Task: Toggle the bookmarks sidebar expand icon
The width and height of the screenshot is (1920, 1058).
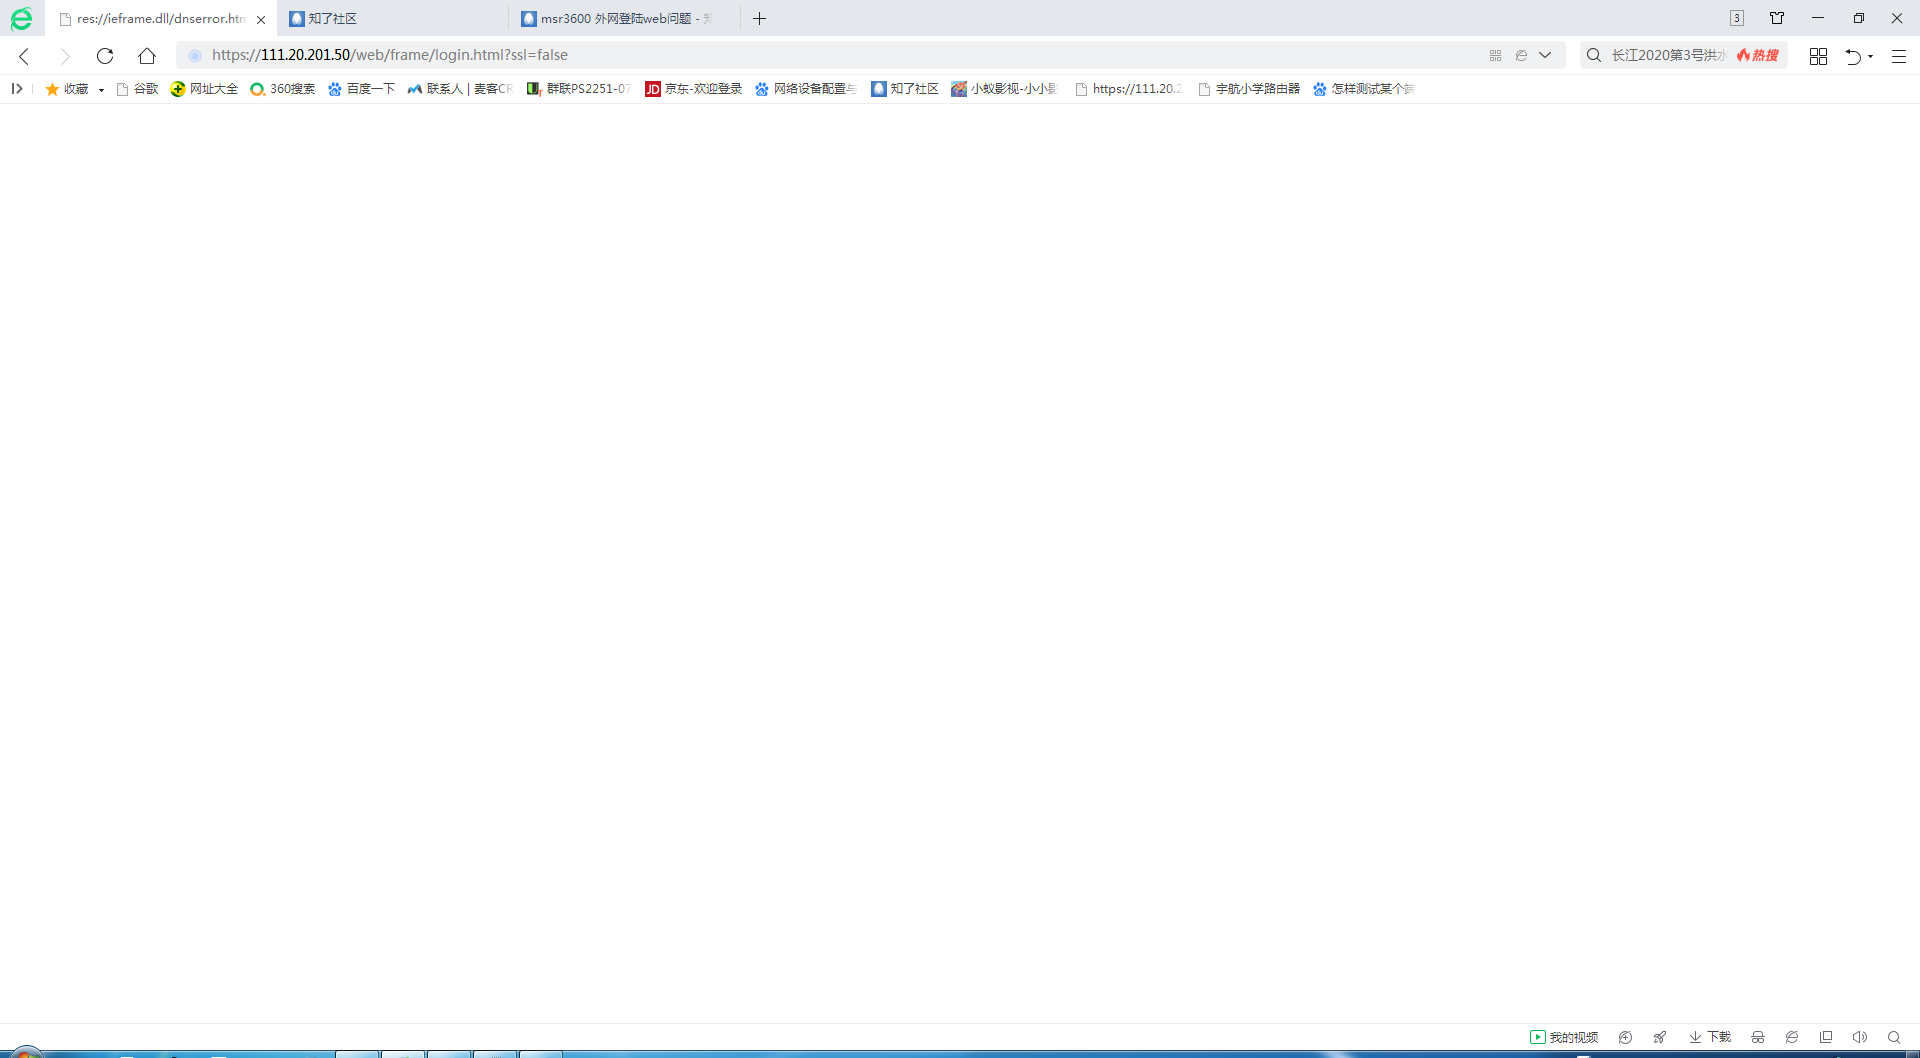Action: tap(17, 89)
